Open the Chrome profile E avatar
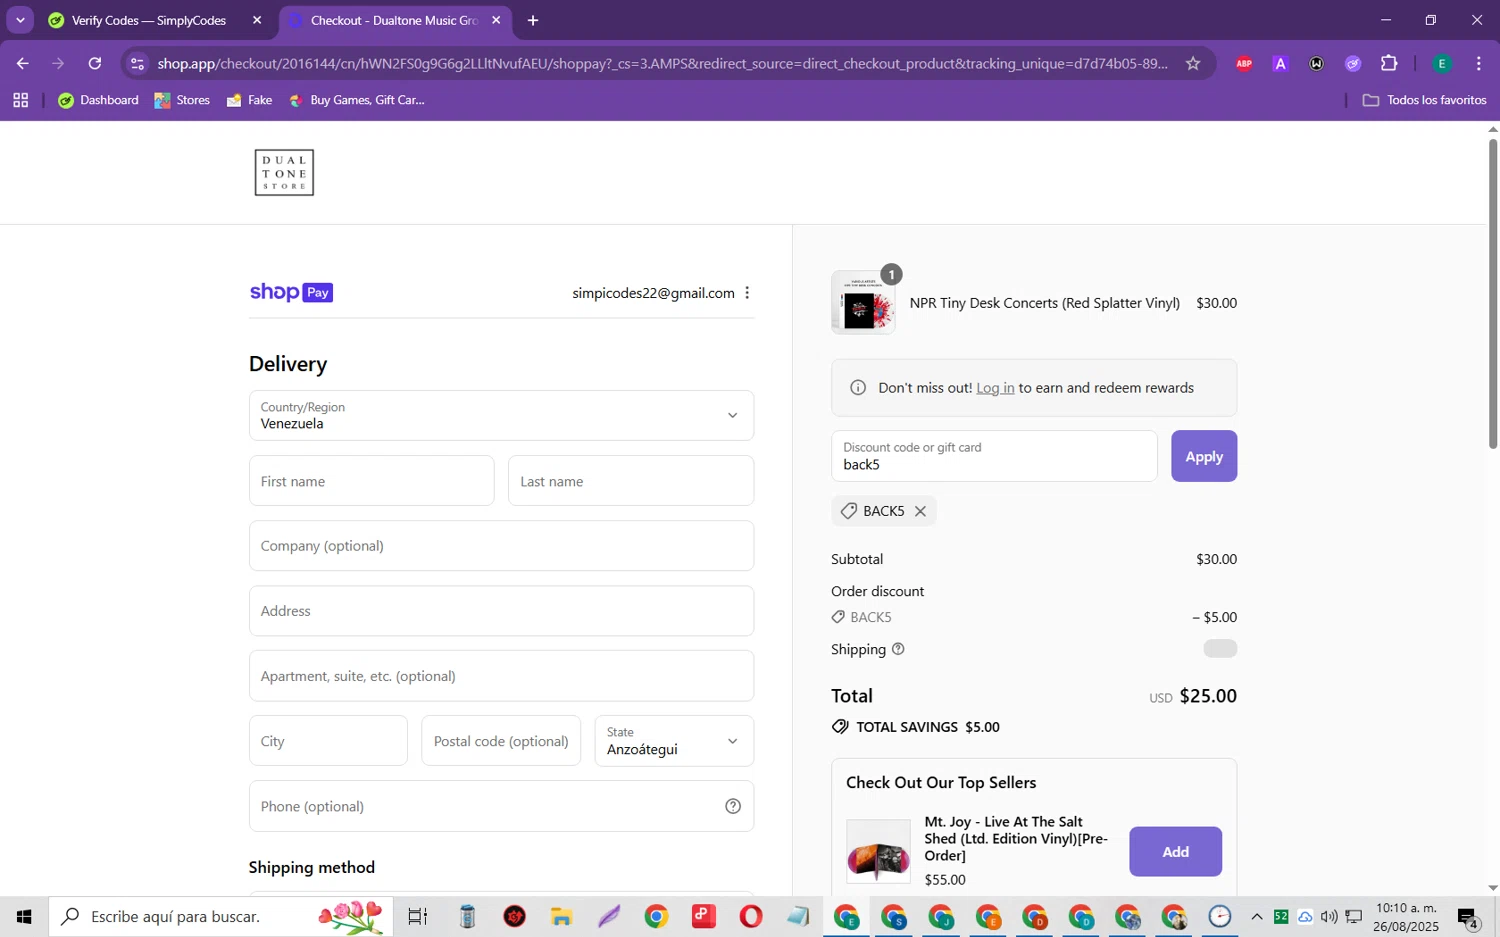 click(x=1441, y=63)
